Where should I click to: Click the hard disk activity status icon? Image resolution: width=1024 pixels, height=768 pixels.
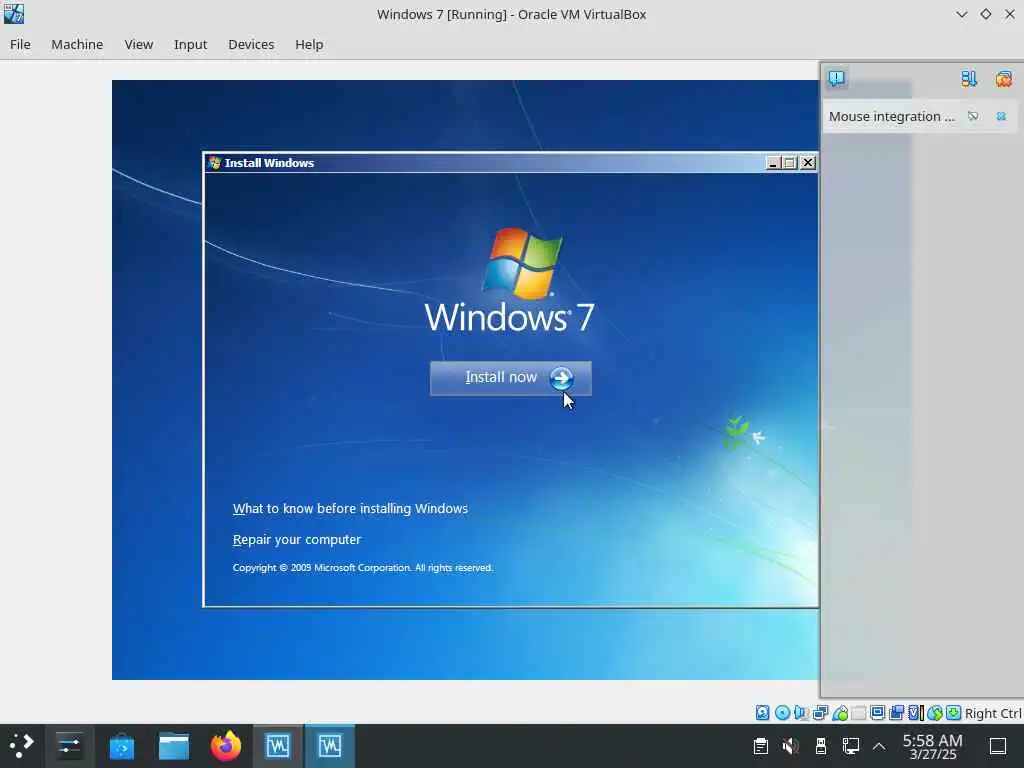point(762,712)
